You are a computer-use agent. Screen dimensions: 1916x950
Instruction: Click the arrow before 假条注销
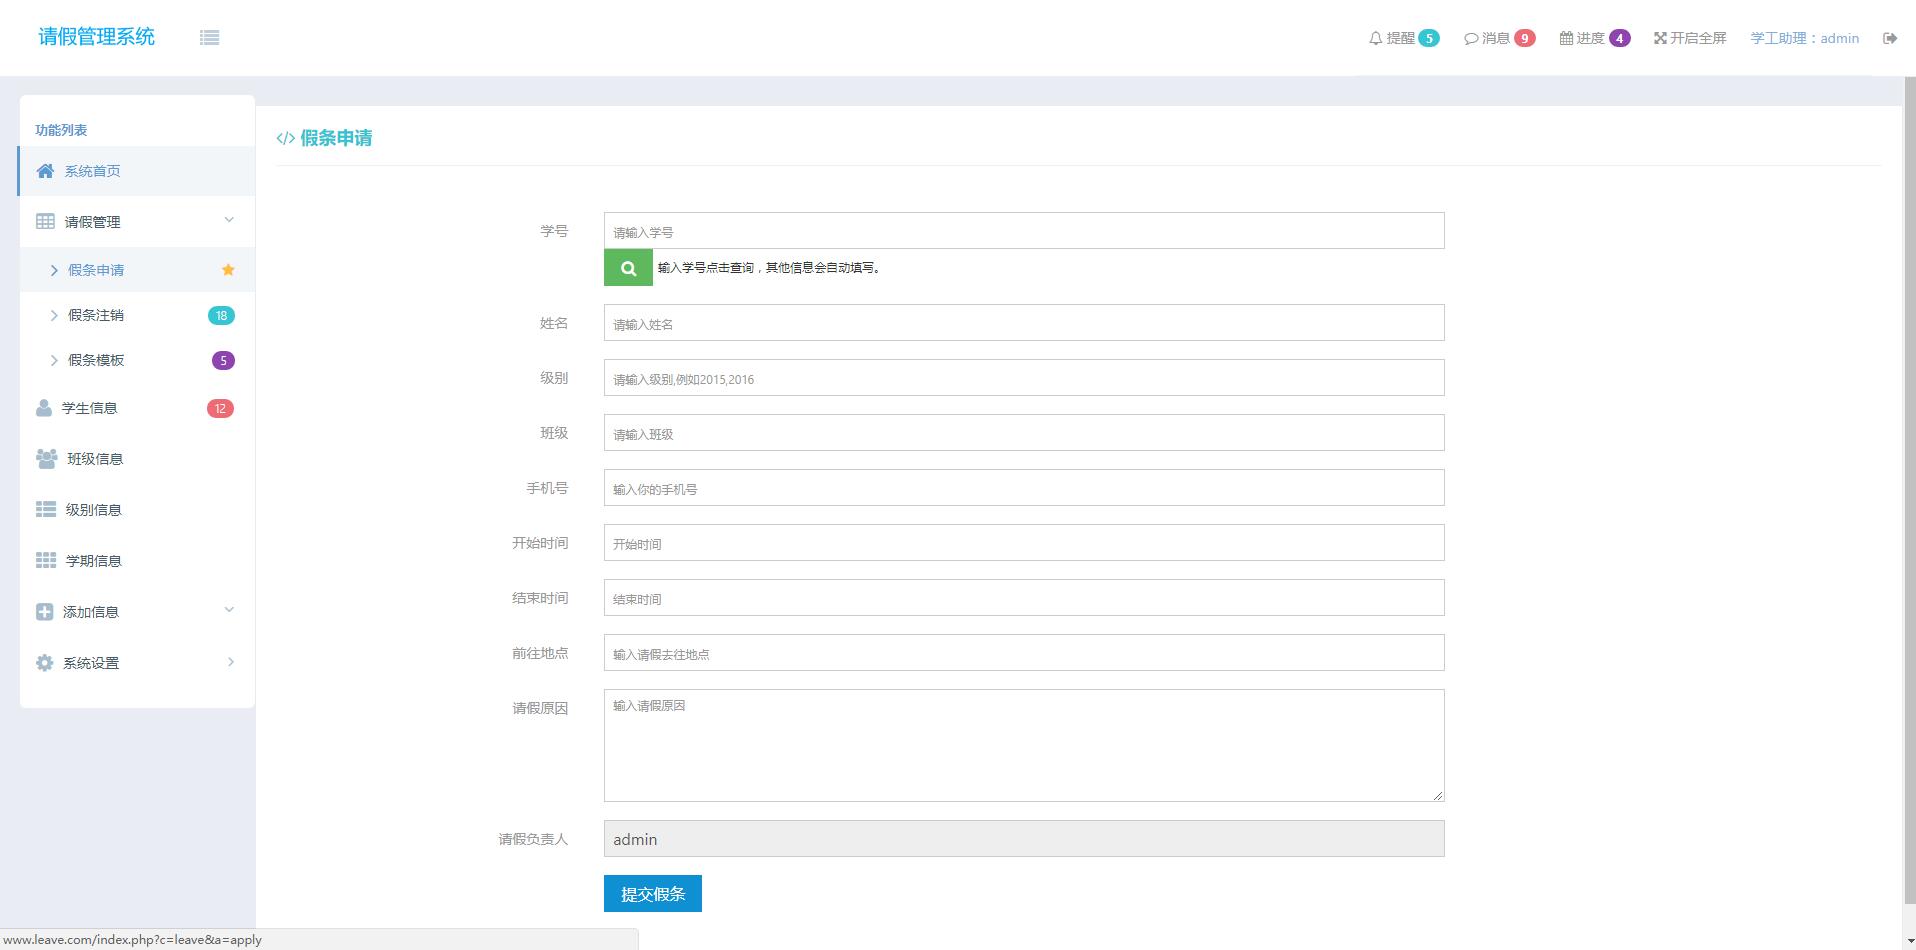click(x=54, y=315)
